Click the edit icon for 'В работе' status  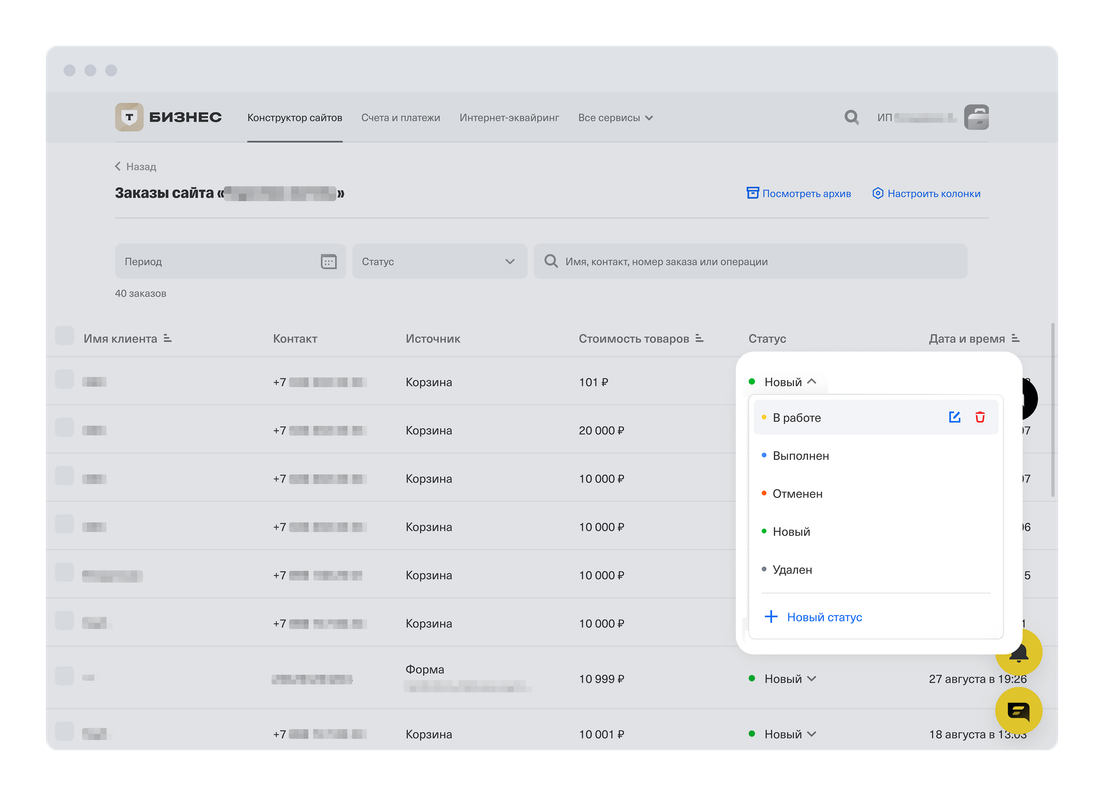click(954, 417)
